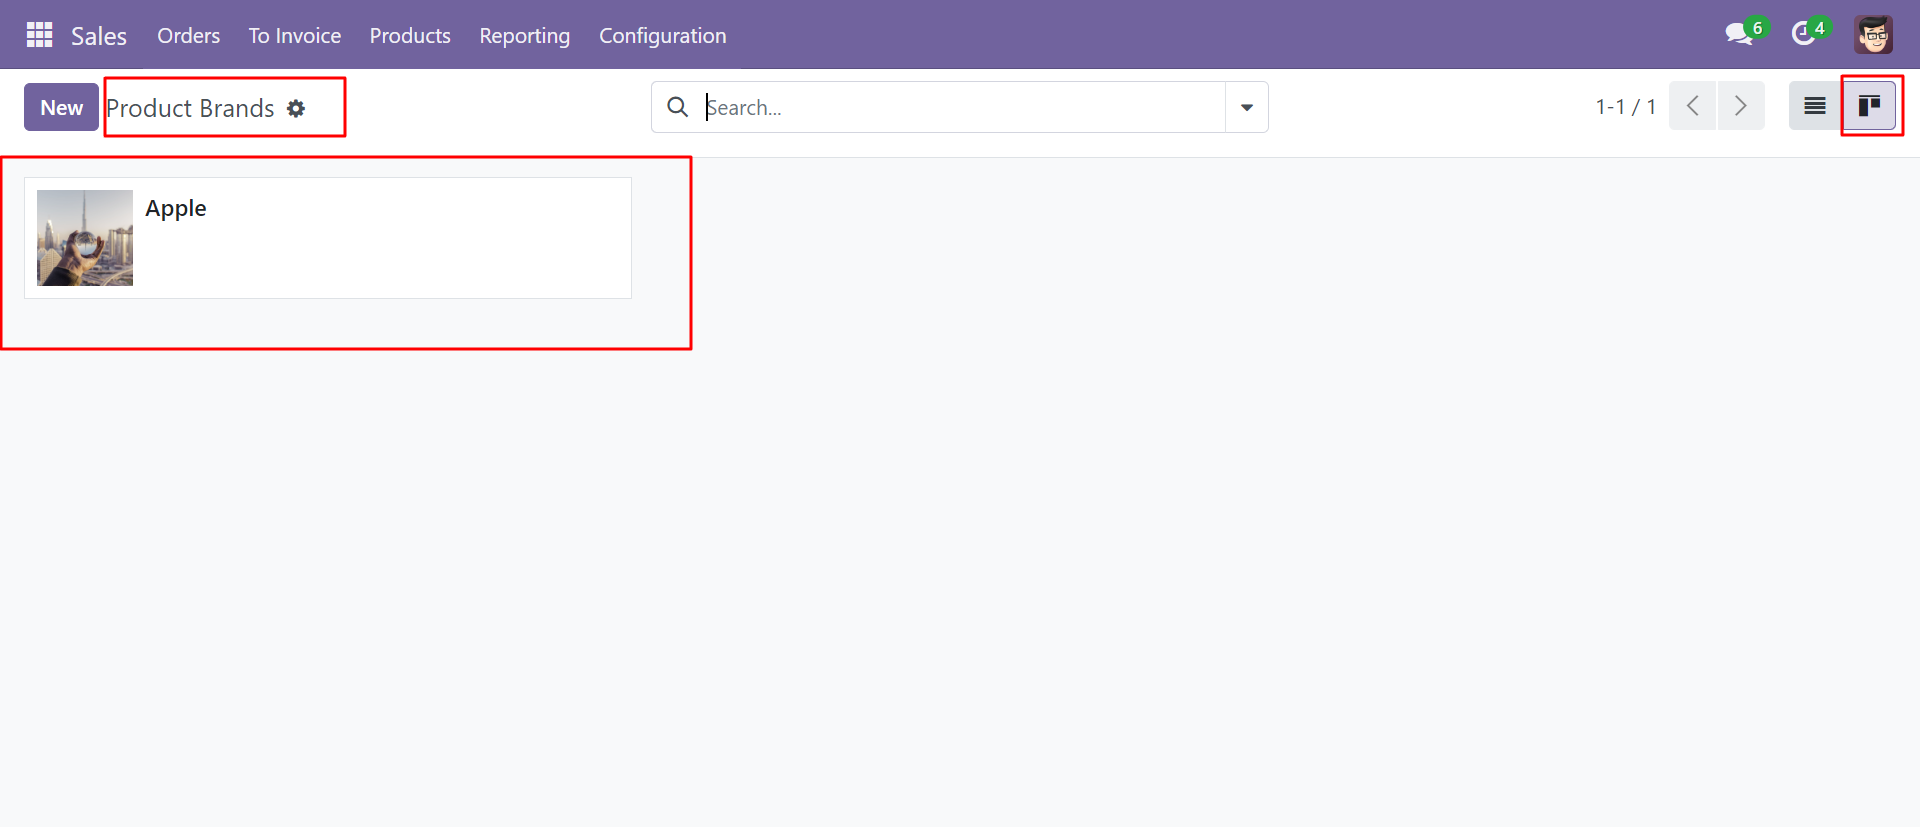The image size is (1920, 827).
Task: Open the To Invoice menu
Action: coord(295,36)
